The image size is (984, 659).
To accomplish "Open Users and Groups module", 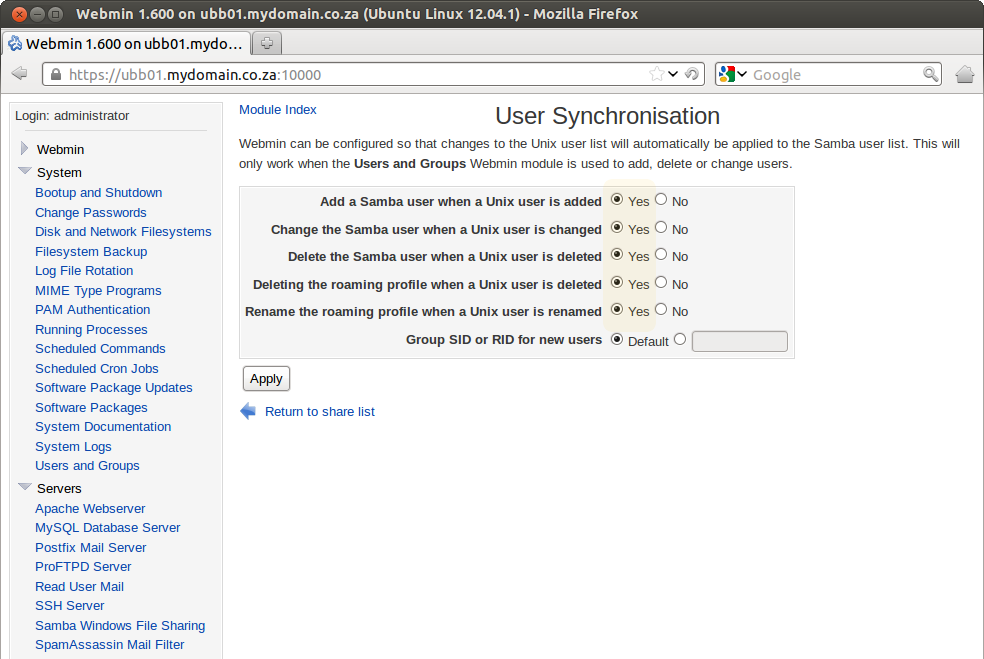I will pos(87,465).
